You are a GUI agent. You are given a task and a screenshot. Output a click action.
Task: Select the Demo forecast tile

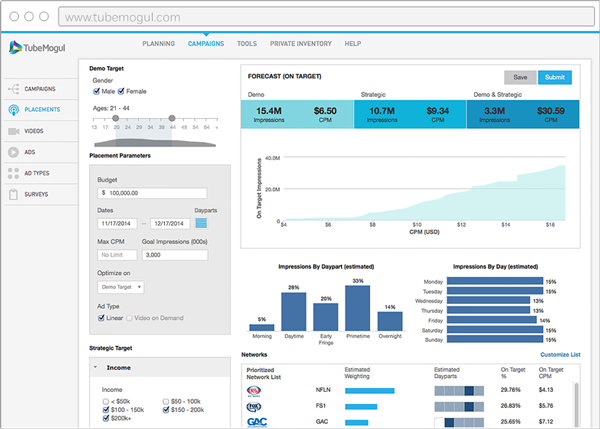[297, 114]
